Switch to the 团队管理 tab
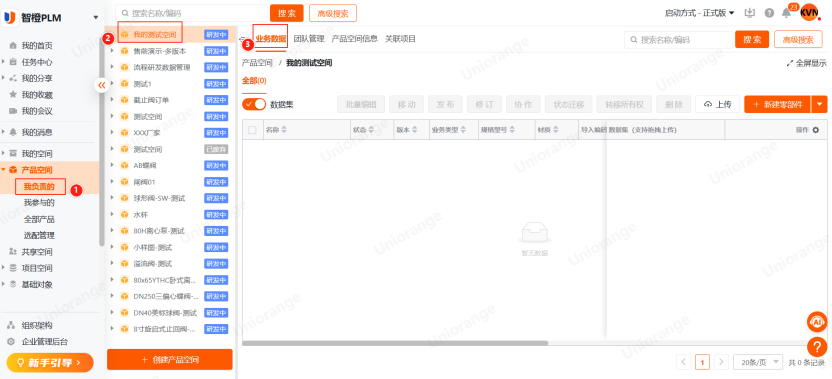Screen dimensions: 832x379 (309, 39)
